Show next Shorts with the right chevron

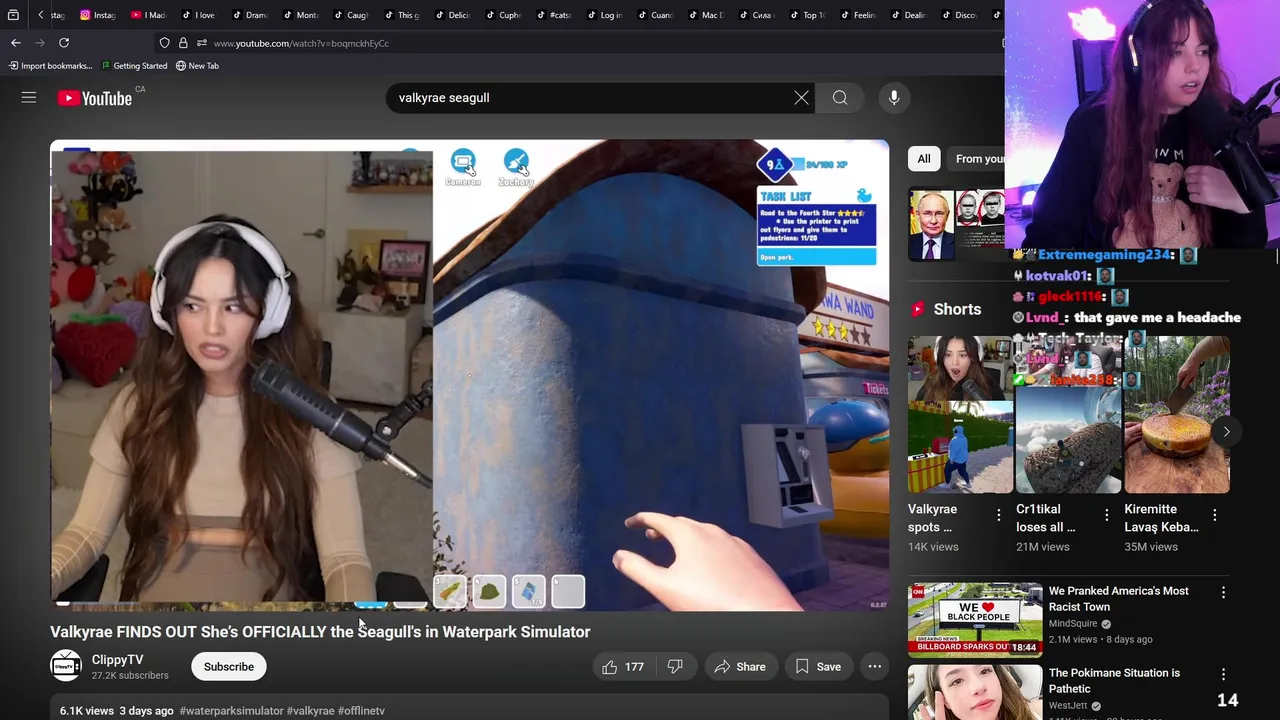coord(1226,431)
